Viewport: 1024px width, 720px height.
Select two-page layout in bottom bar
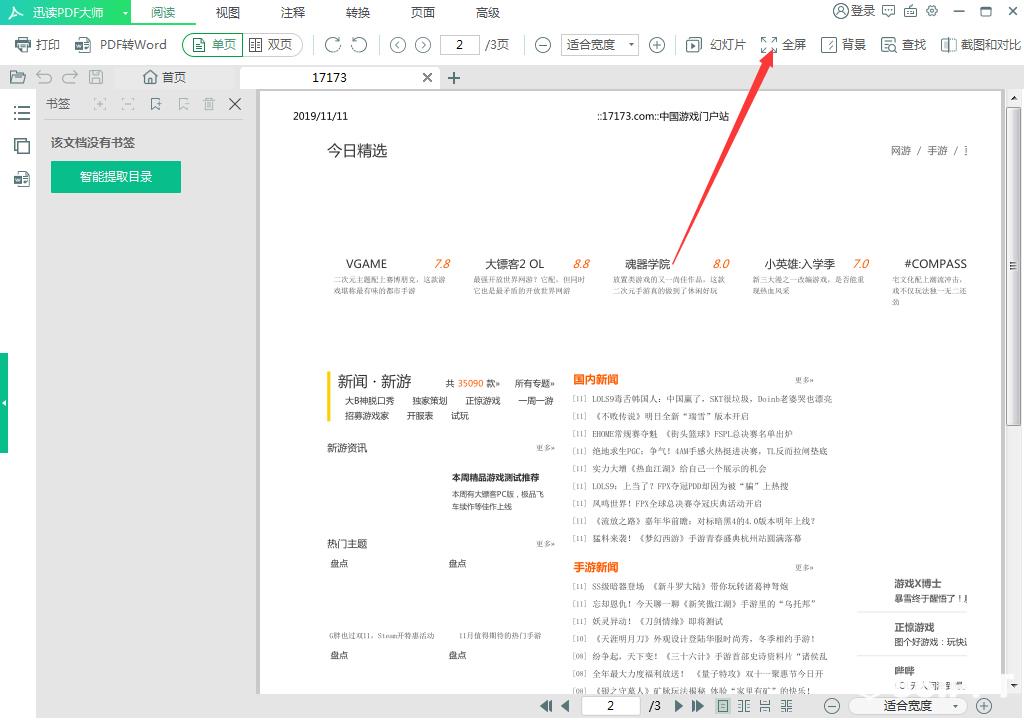(x=744, y=706)
